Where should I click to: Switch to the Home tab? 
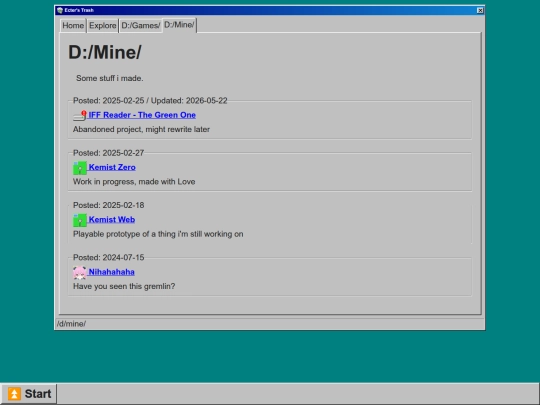point(73,26)
